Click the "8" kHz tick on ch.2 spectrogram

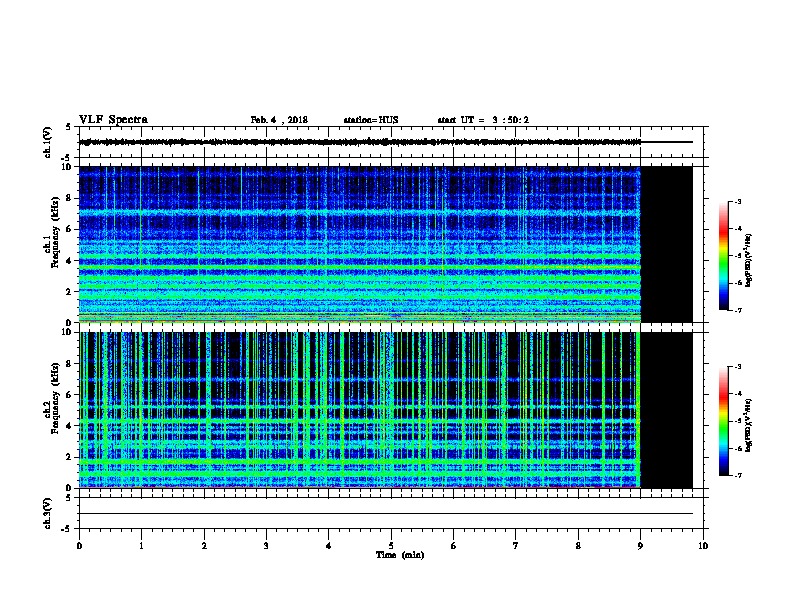pos(69,364)
